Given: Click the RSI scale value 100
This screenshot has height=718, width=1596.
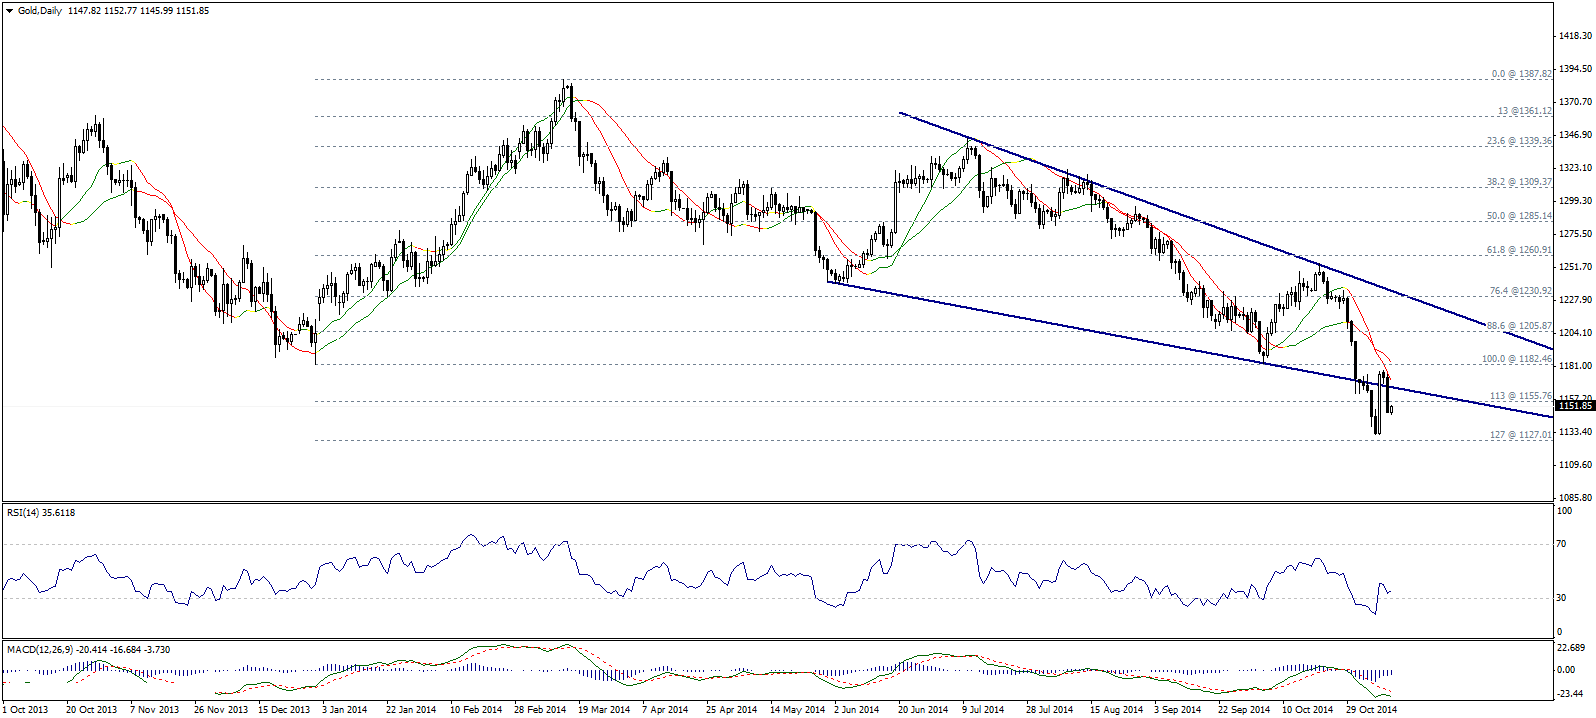Looking at the screenshot, I should [x=1565, y=511].
